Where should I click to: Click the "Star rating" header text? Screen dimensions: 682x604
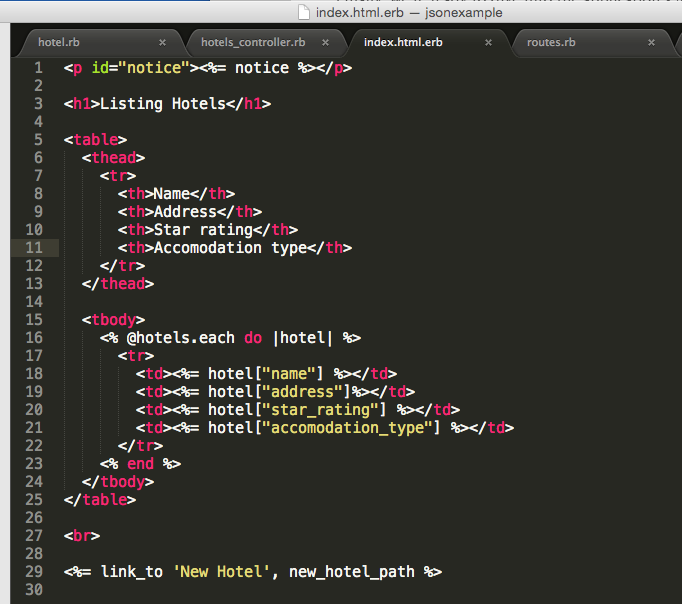(x=204, y=230)
